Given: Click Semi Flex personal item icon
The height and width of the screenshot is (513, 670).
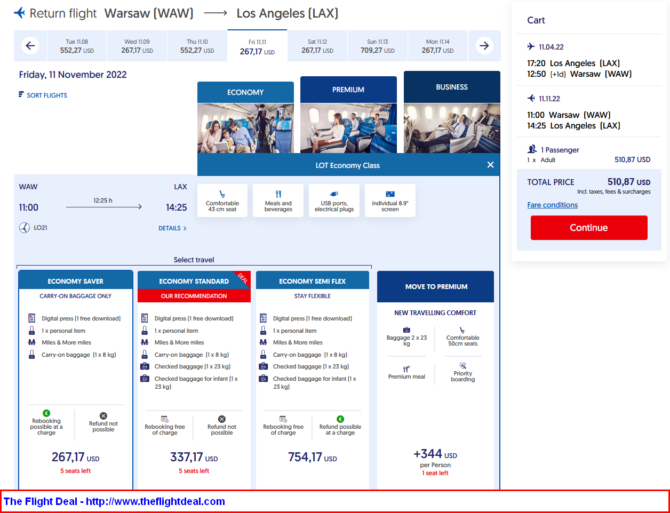Looking at the screenshot, I should point(263,331).
